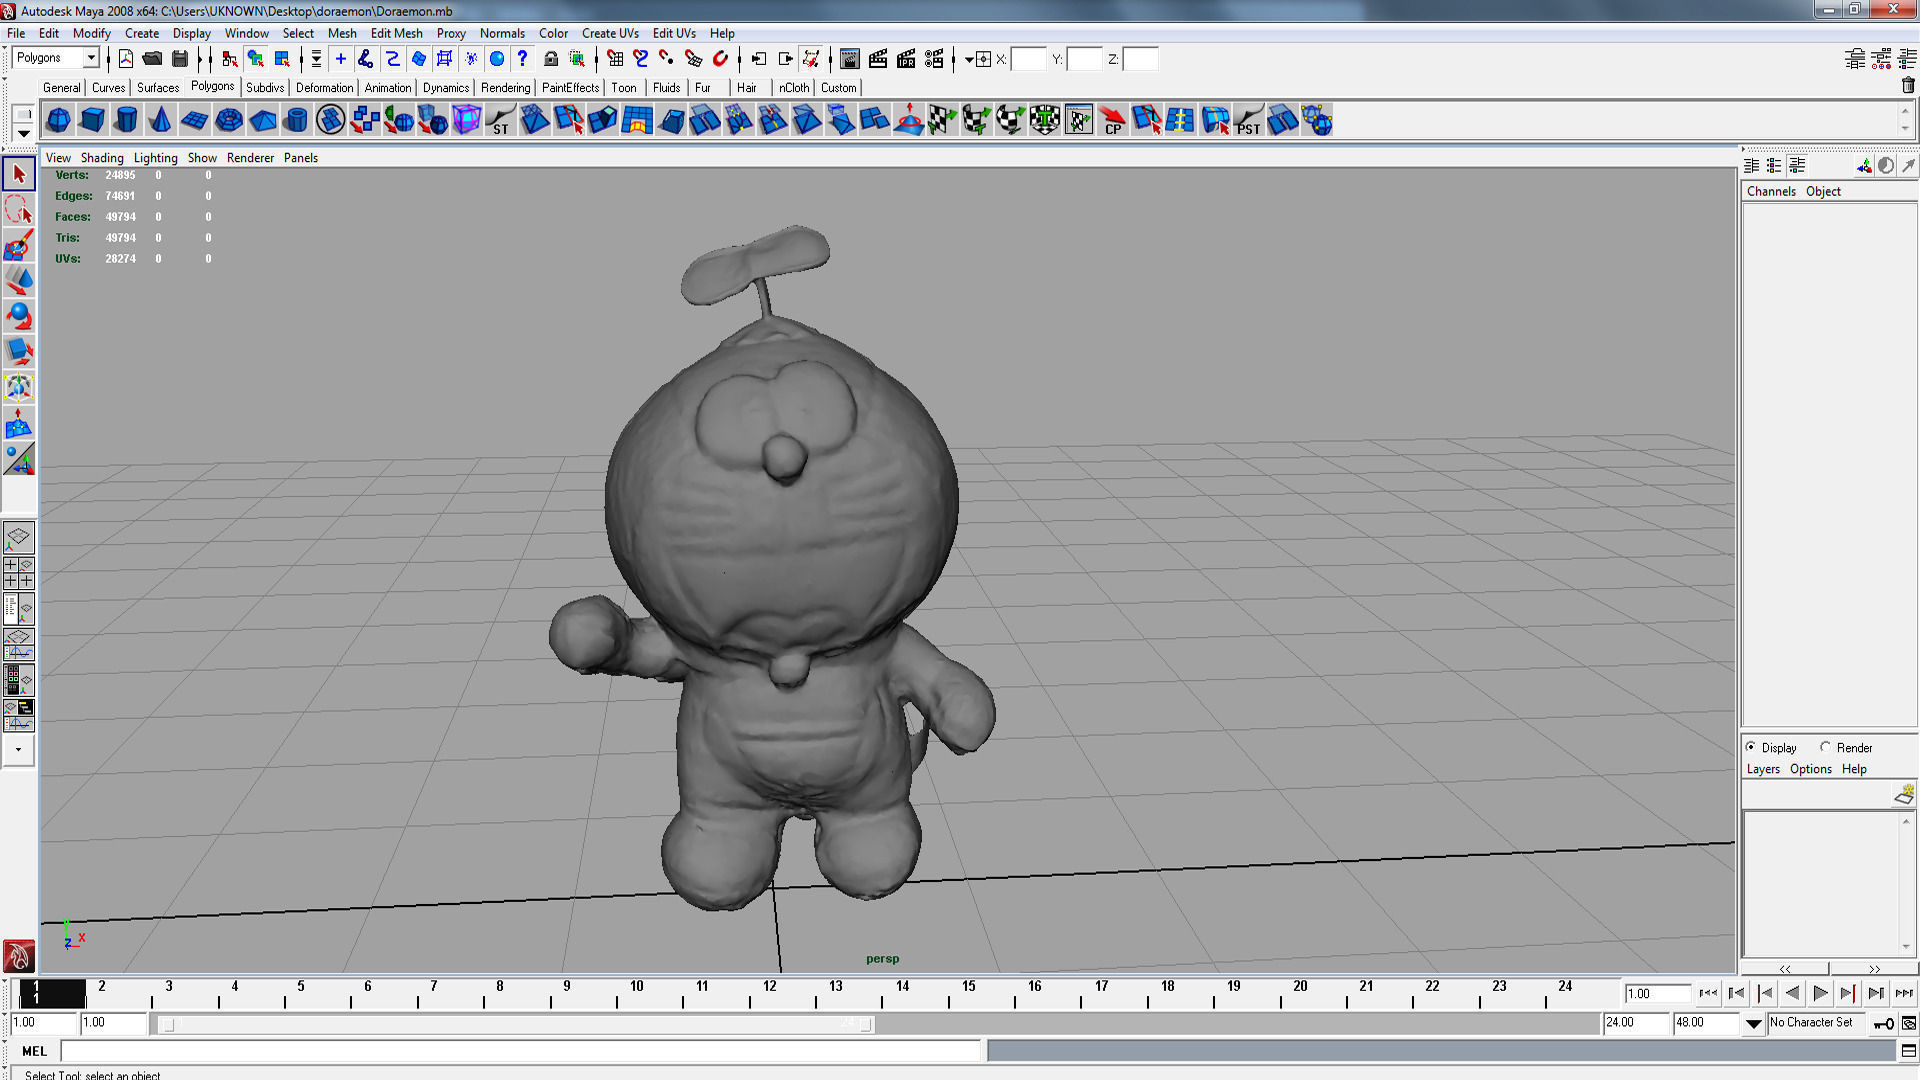Open the input field mode dropdown arrow

point(969,59)
